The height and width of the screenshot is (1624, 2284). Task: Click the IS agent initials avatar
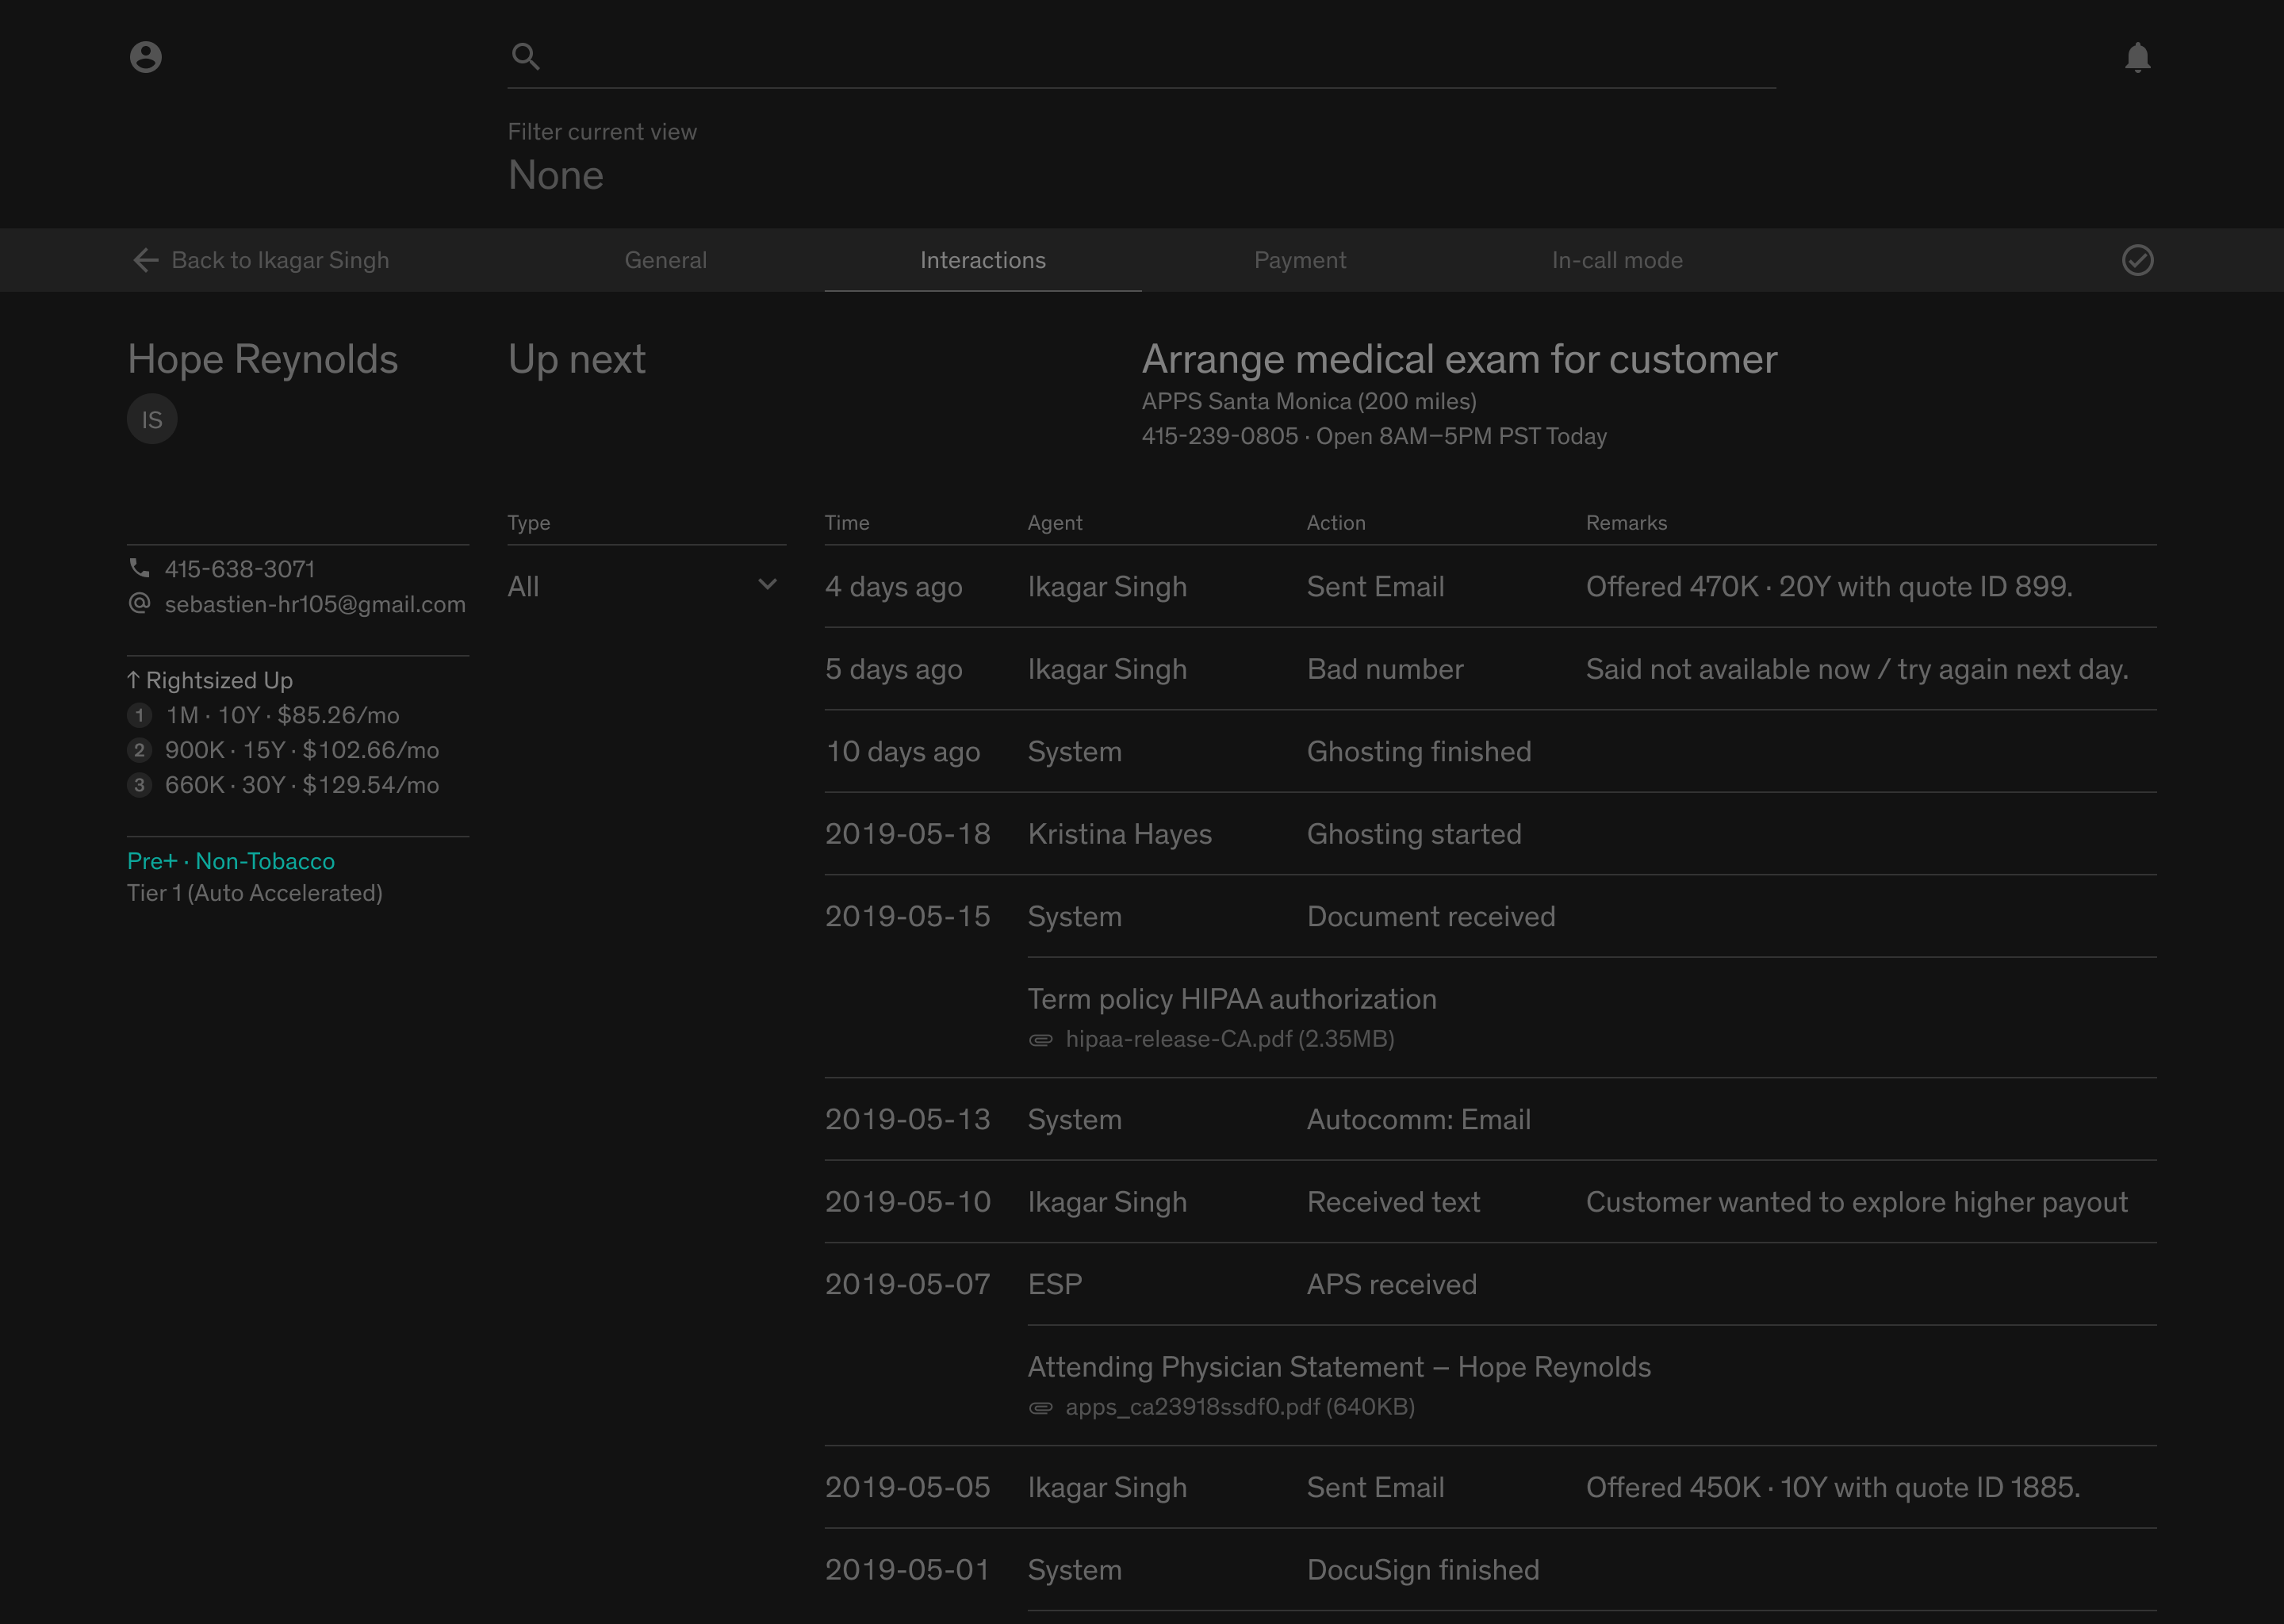point(152,419)
